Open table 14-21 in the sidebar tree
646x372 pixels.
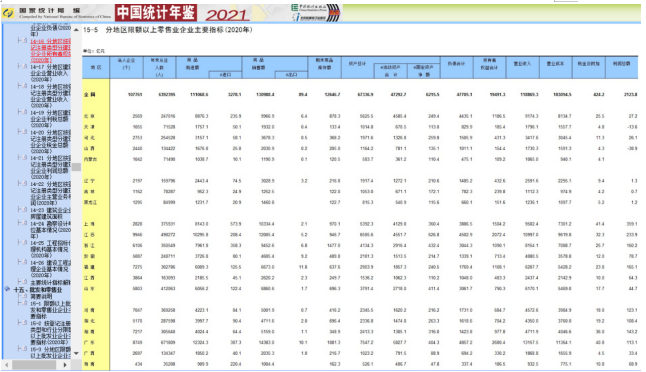pyautogui.click(x=50, y=167)
